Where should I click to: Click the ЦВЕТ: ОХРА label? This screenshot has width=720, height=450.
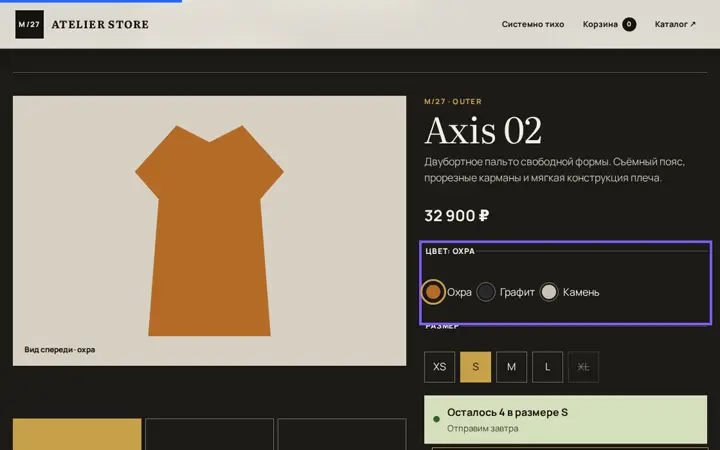click(450, 251)
